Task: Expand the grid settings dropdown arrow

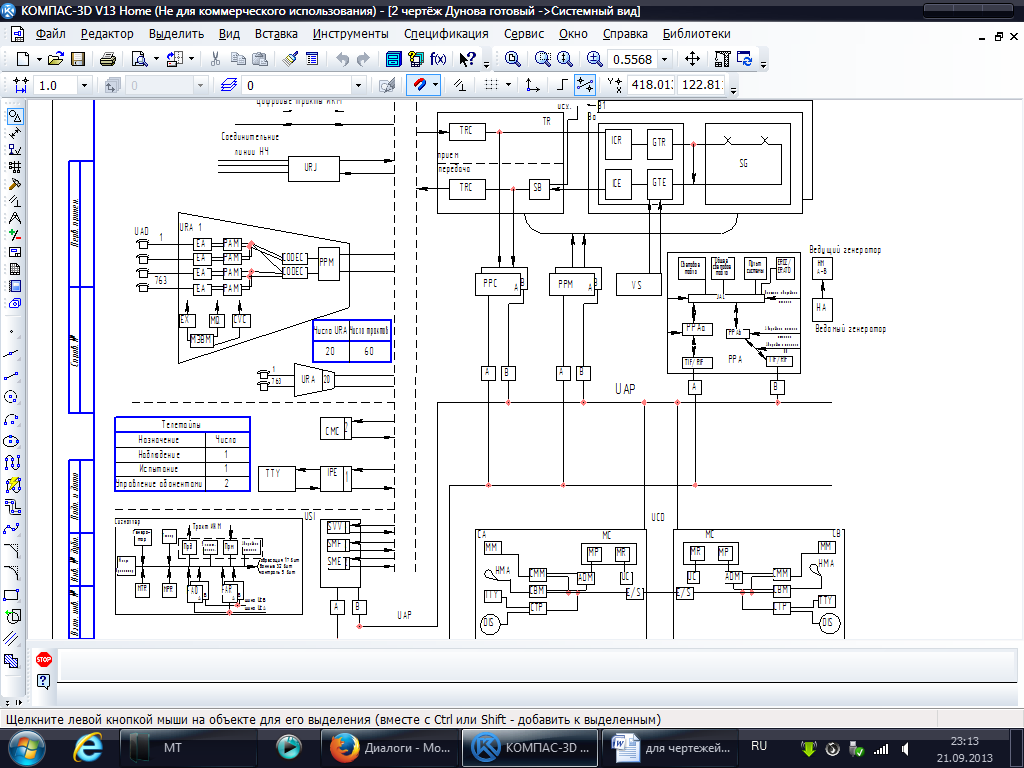Action: 509,85
